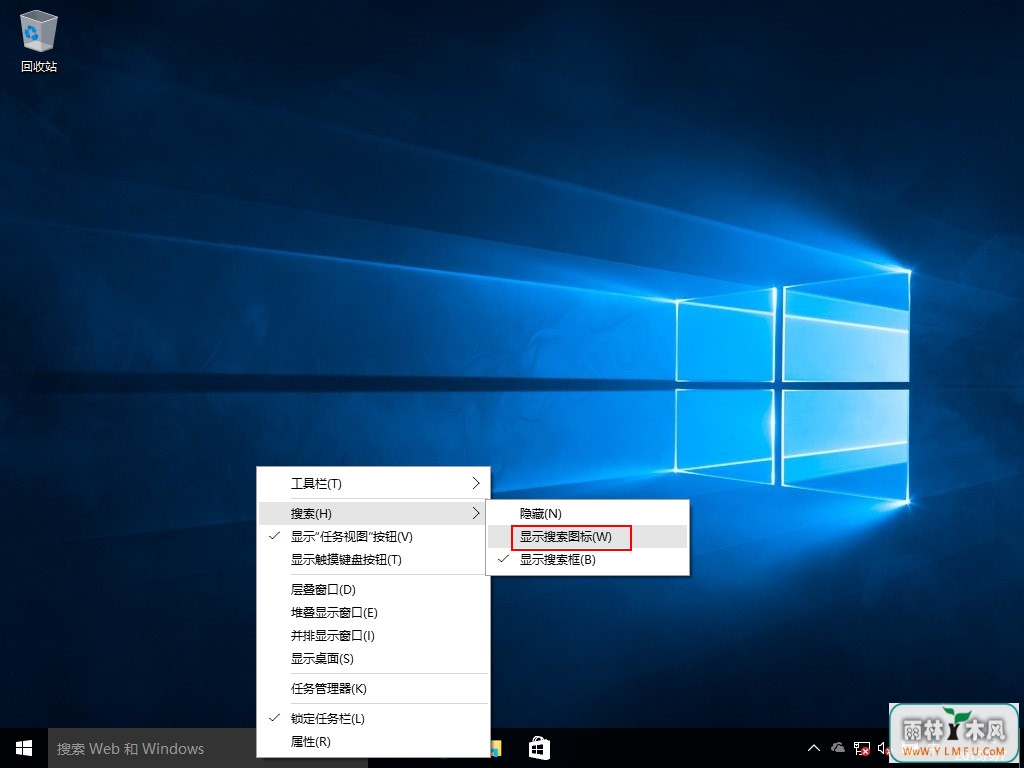The image size is (1024, 768).
Task: Open 任务管理器(K) from the menu
Action: point(374,688)
